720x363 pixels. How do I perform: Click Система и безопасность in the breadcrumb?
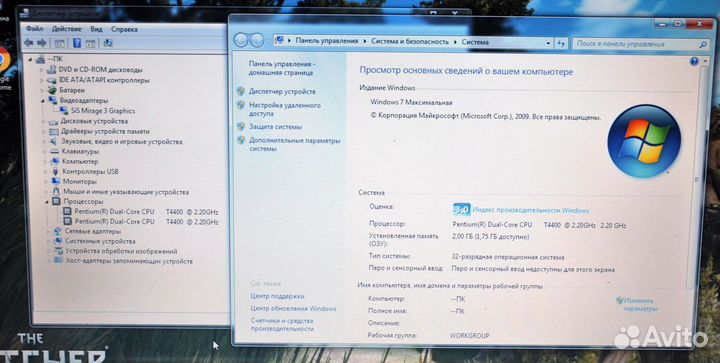tap(410, 41)
